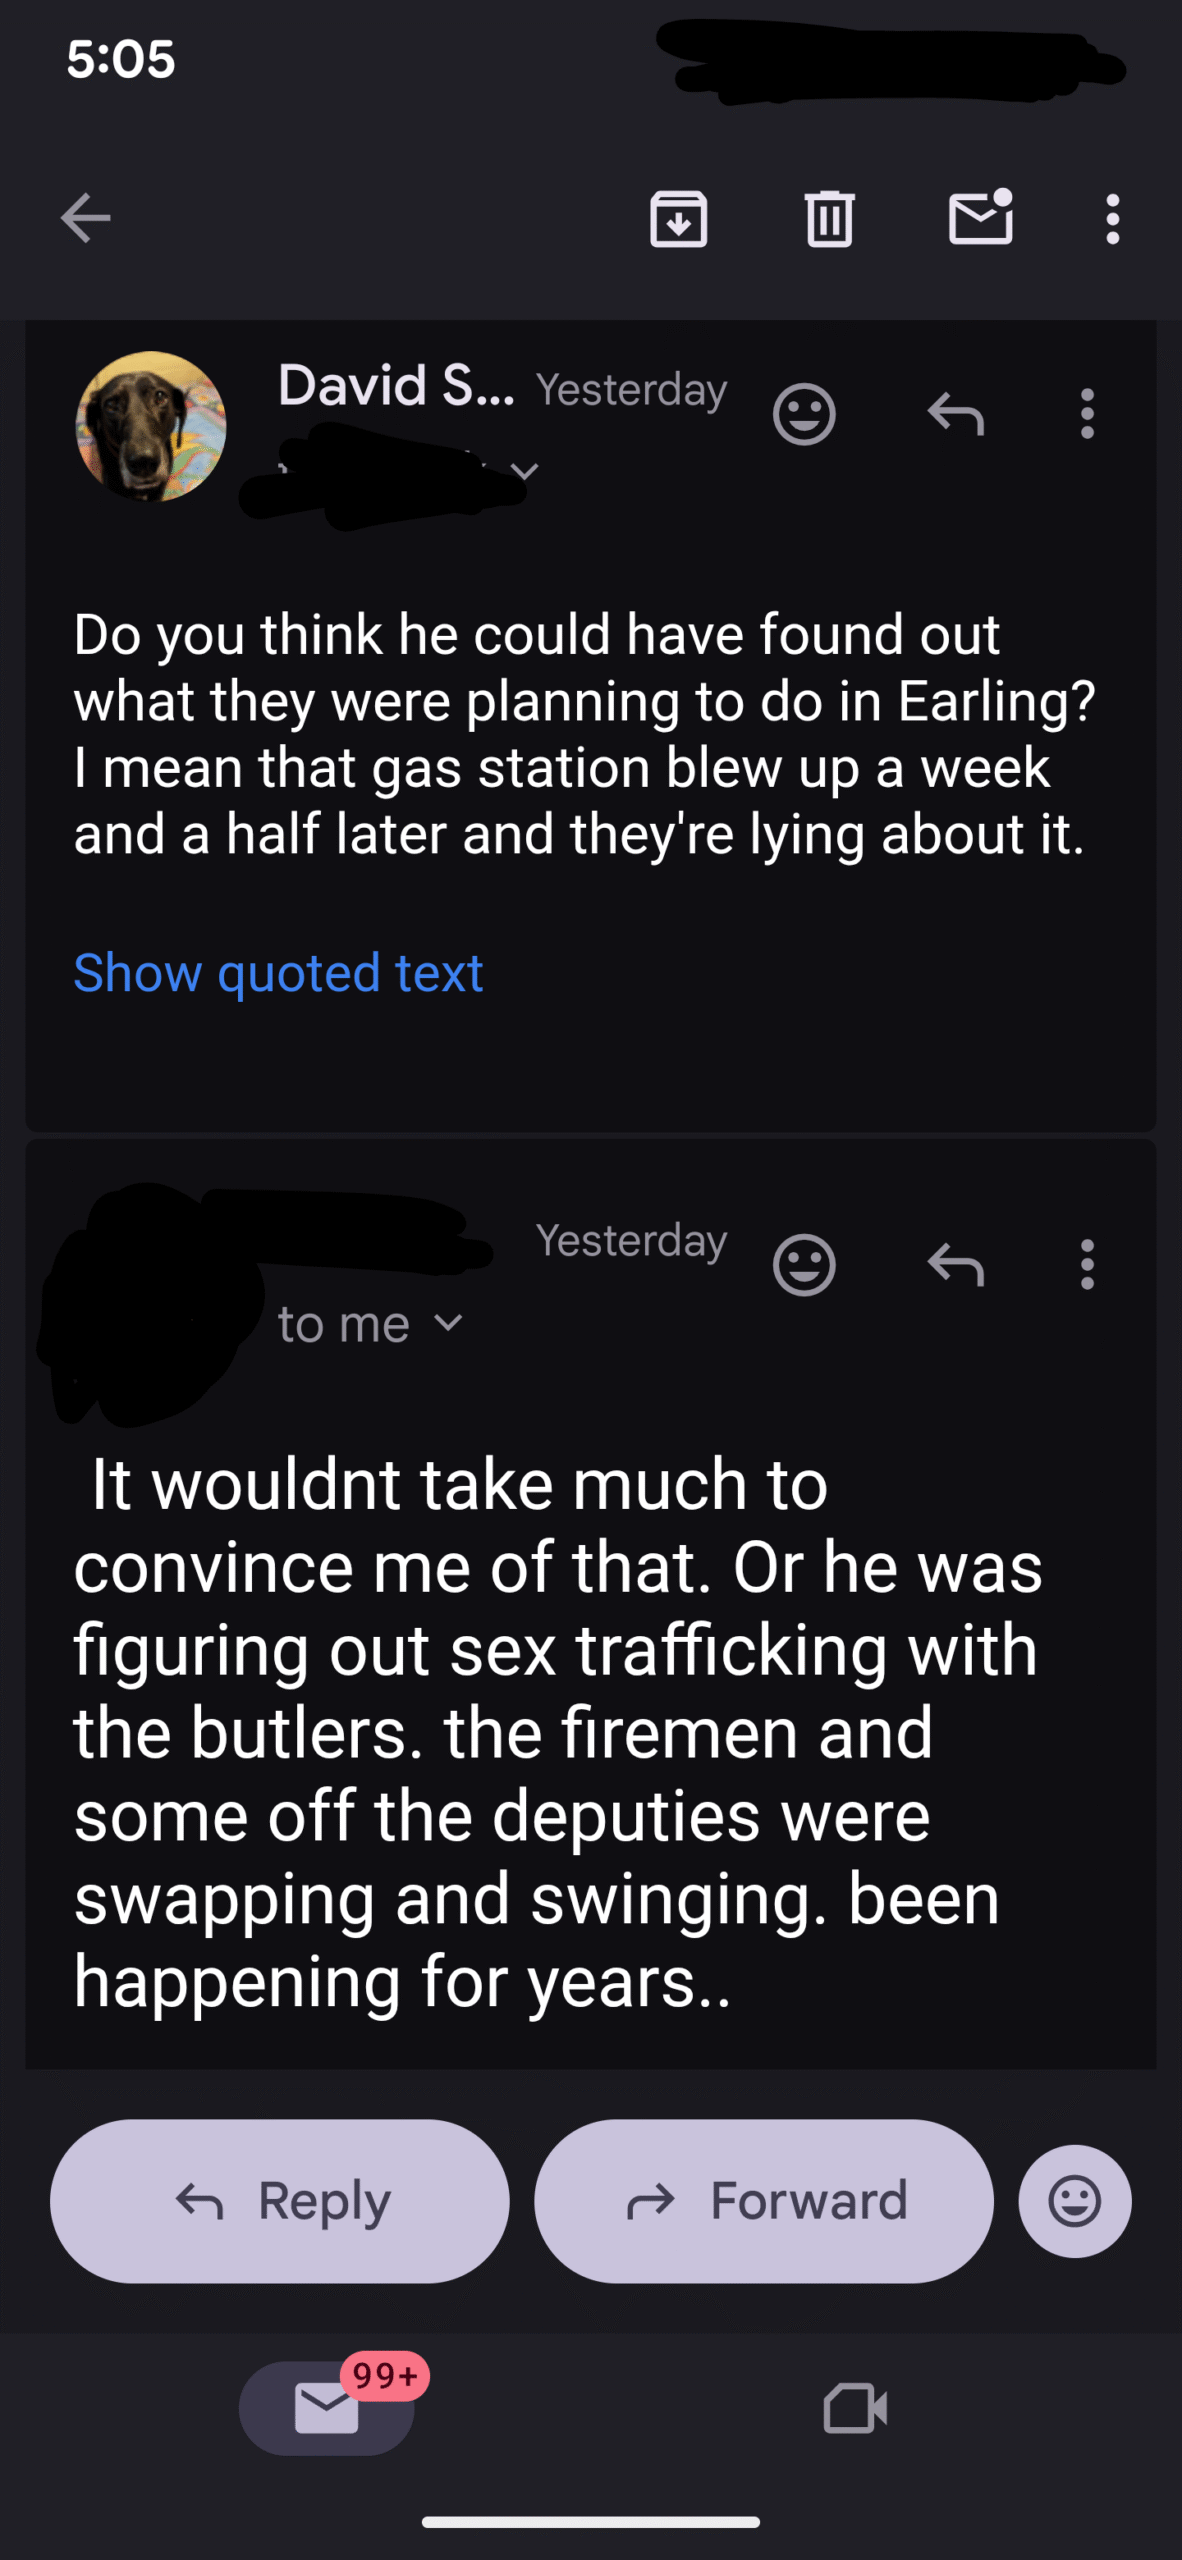Tap the back arrow
The height and width of the screenshot is (2560, 1182).
[x=85, y=218]
